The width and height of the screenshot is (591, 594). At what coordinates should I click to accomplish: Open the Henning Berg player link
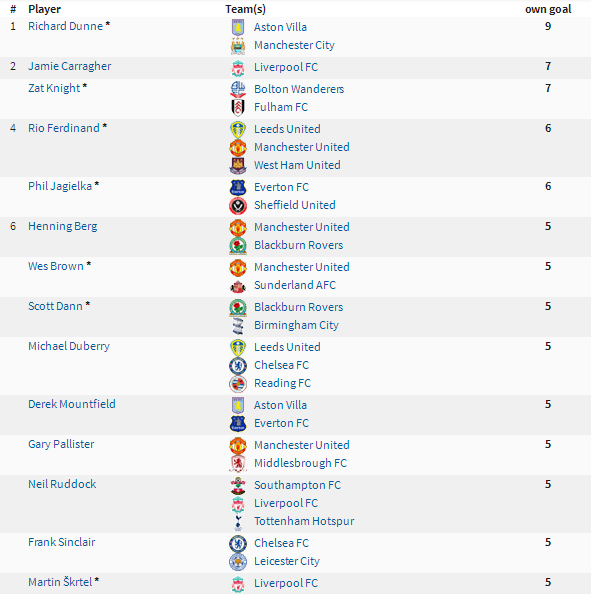coord(63,226)
